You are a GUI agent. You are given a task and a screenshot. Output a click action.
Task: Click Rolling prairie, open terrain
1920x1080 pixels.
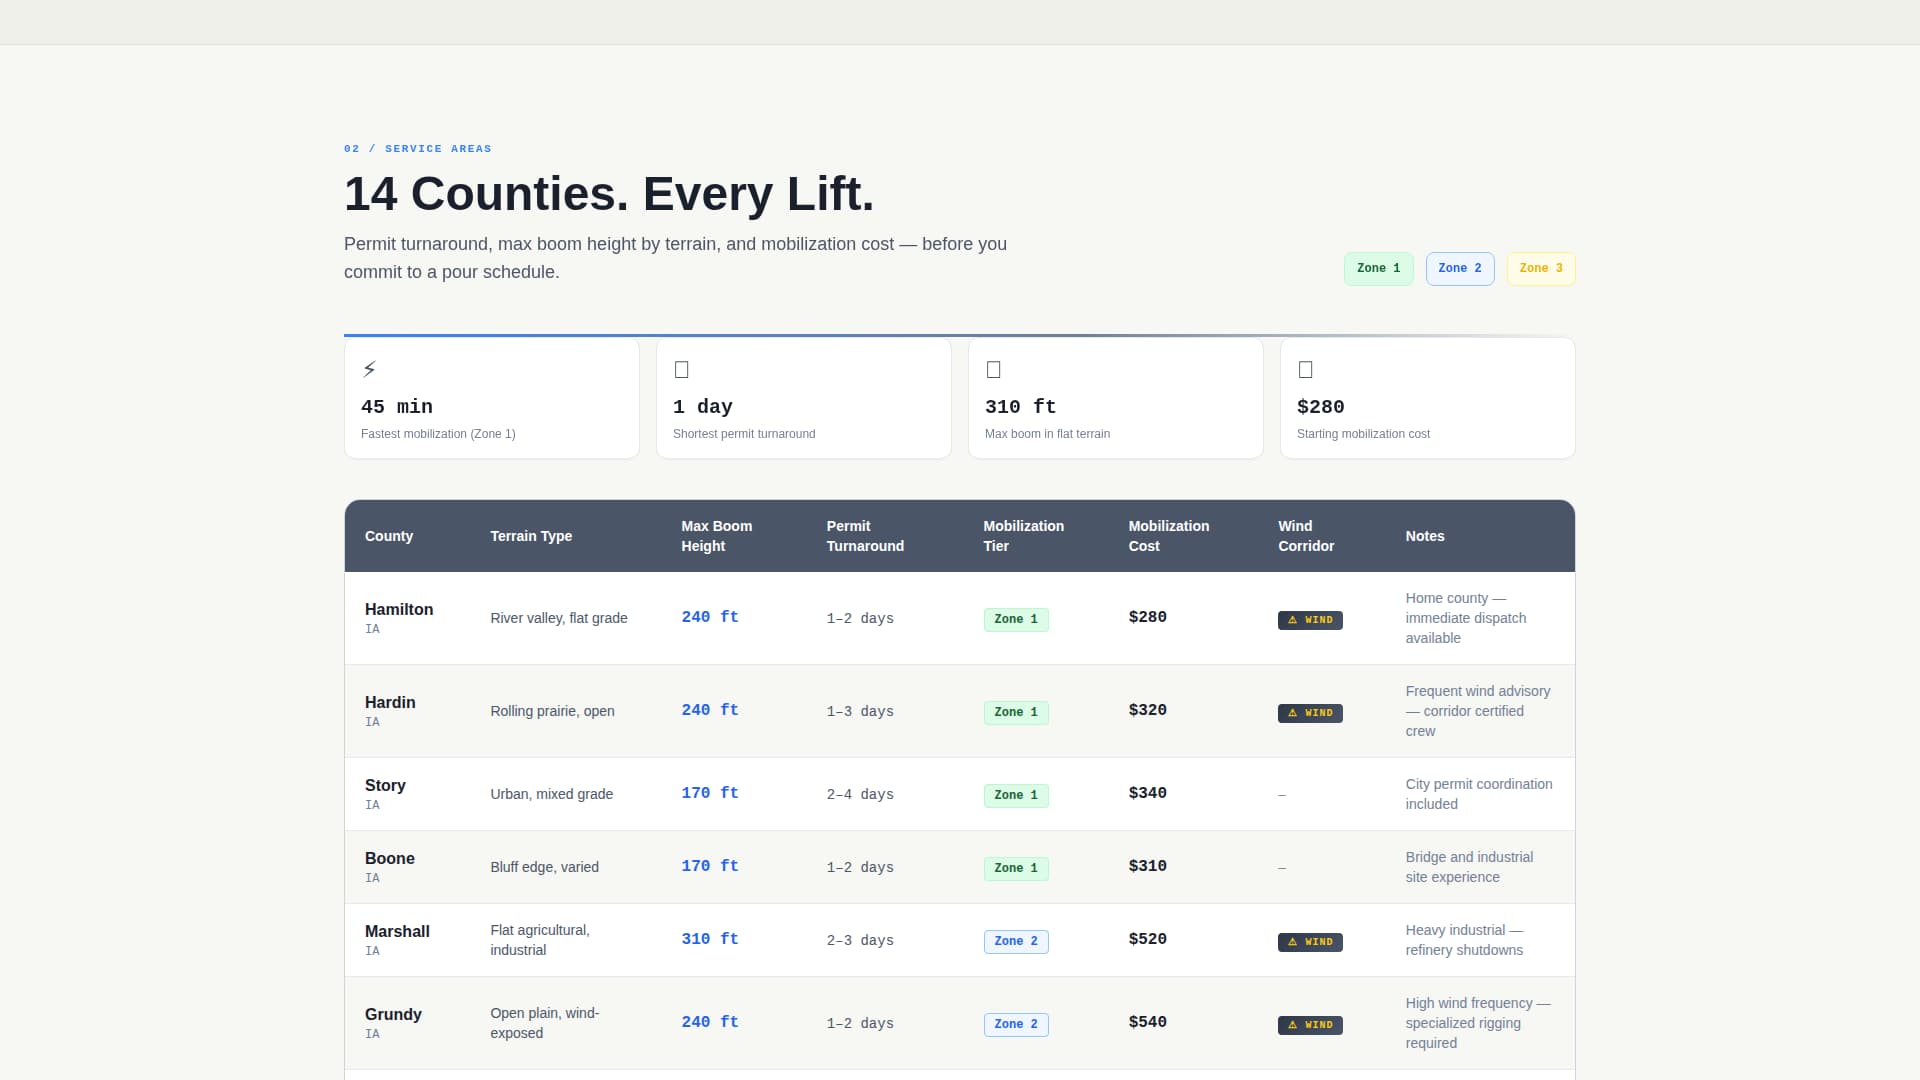tap(552, 712)
